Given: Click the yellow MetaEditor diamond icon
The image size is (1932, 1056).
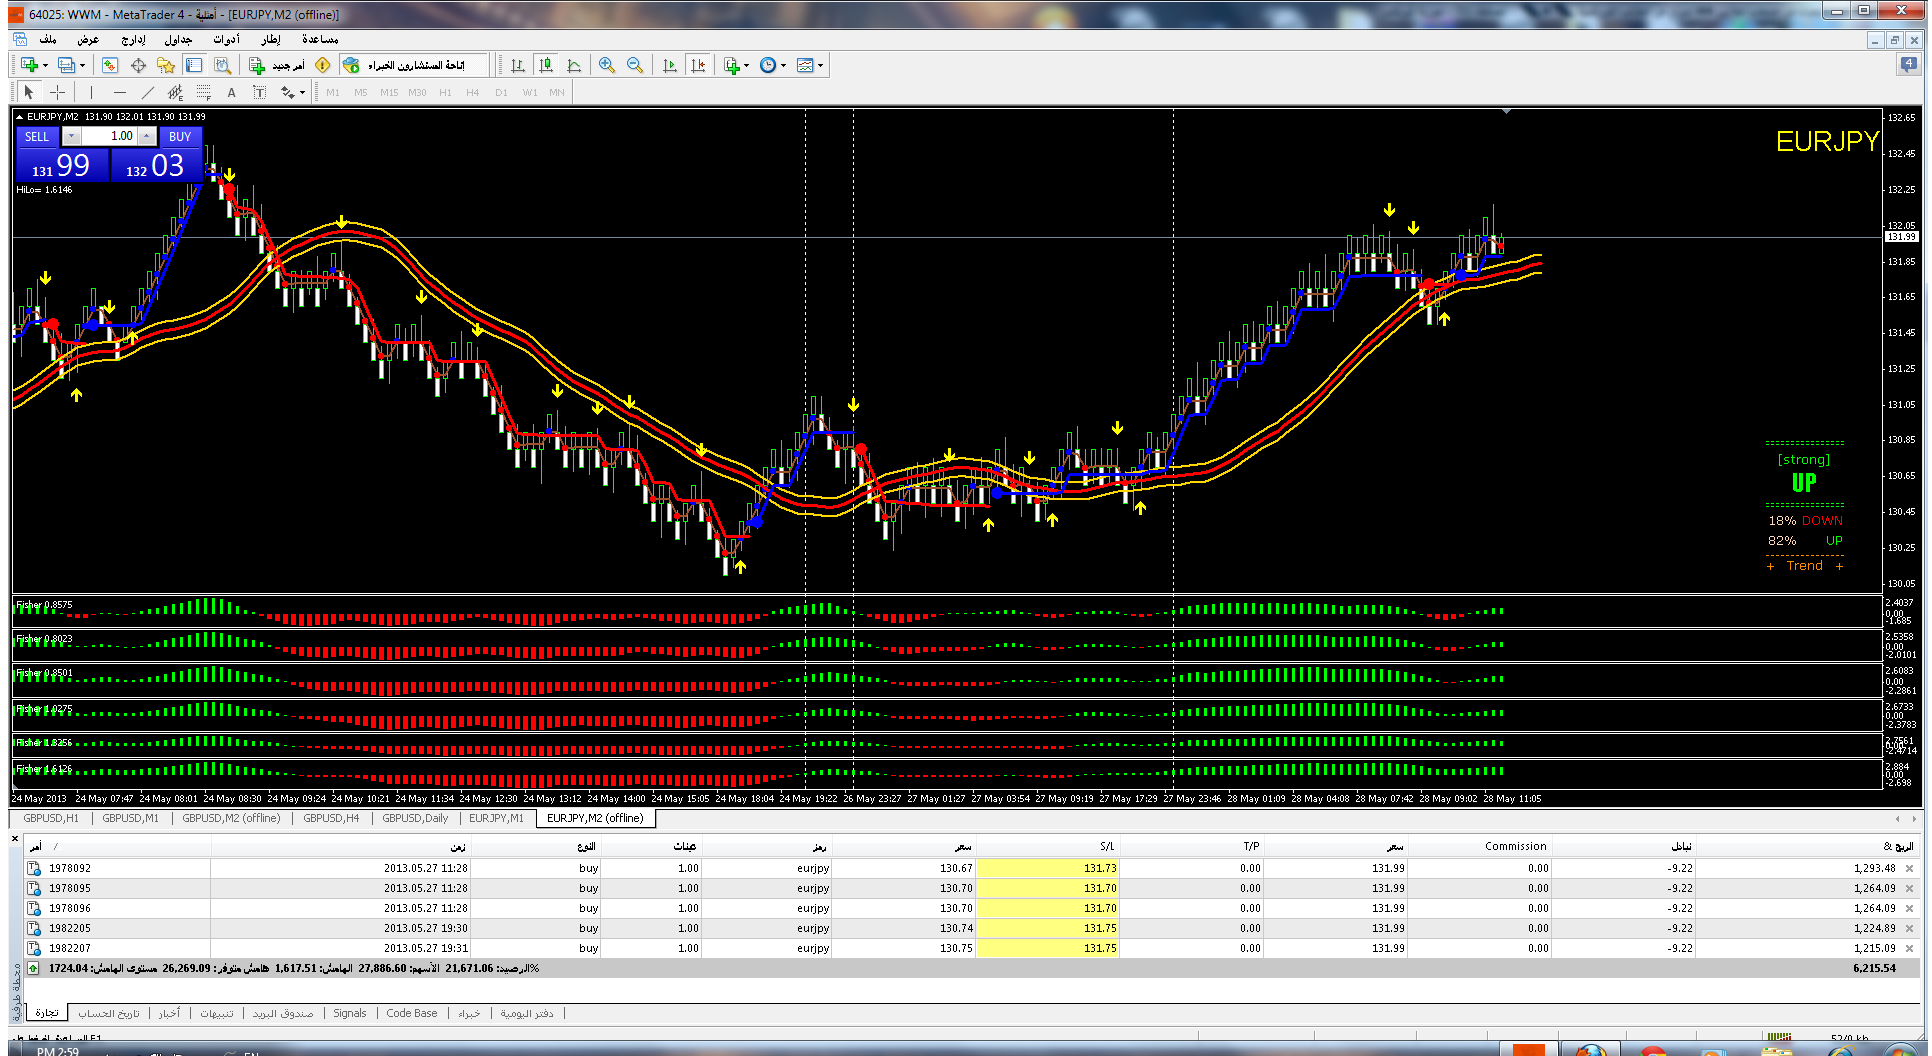Looking at the screenshot, I should click(323, 65).
